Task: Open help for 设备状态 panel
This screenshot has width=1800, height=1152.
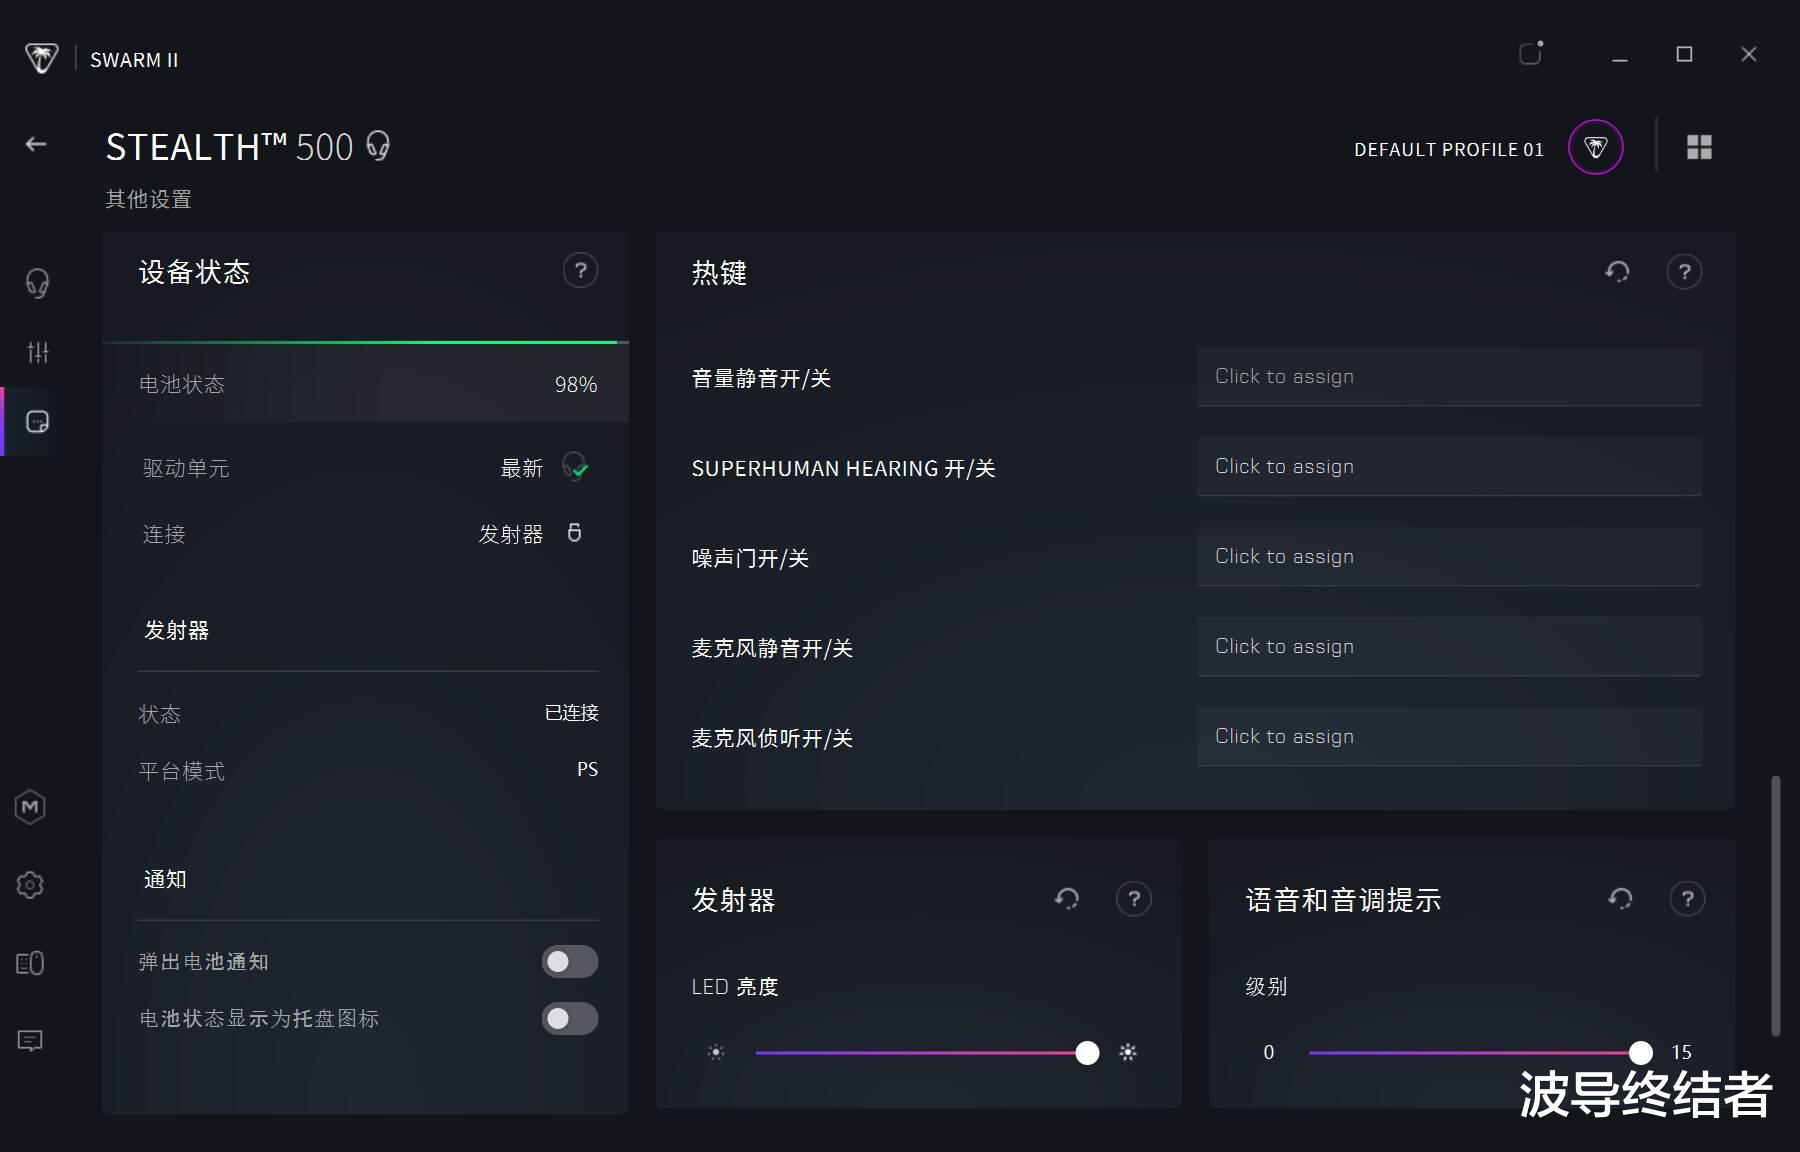Action: pyautogui.click(x=580, y=271)
